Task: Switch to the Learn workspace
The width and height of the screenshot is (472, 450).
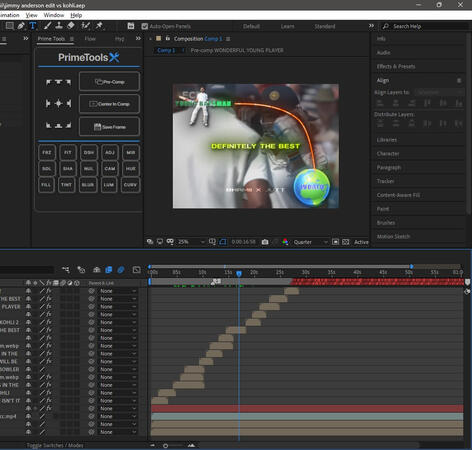Action: [287, 26]
